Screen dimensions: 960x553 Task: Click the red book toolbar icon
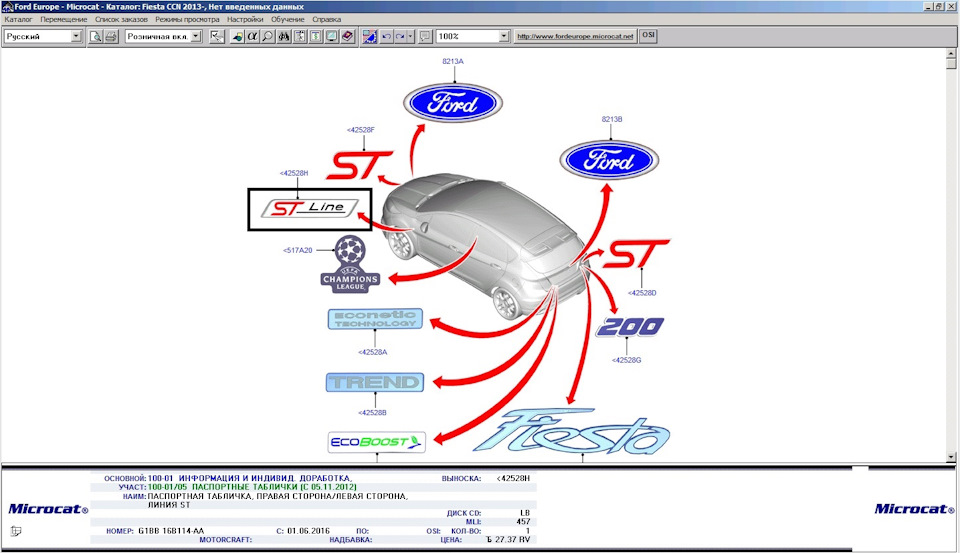[347, 36]
